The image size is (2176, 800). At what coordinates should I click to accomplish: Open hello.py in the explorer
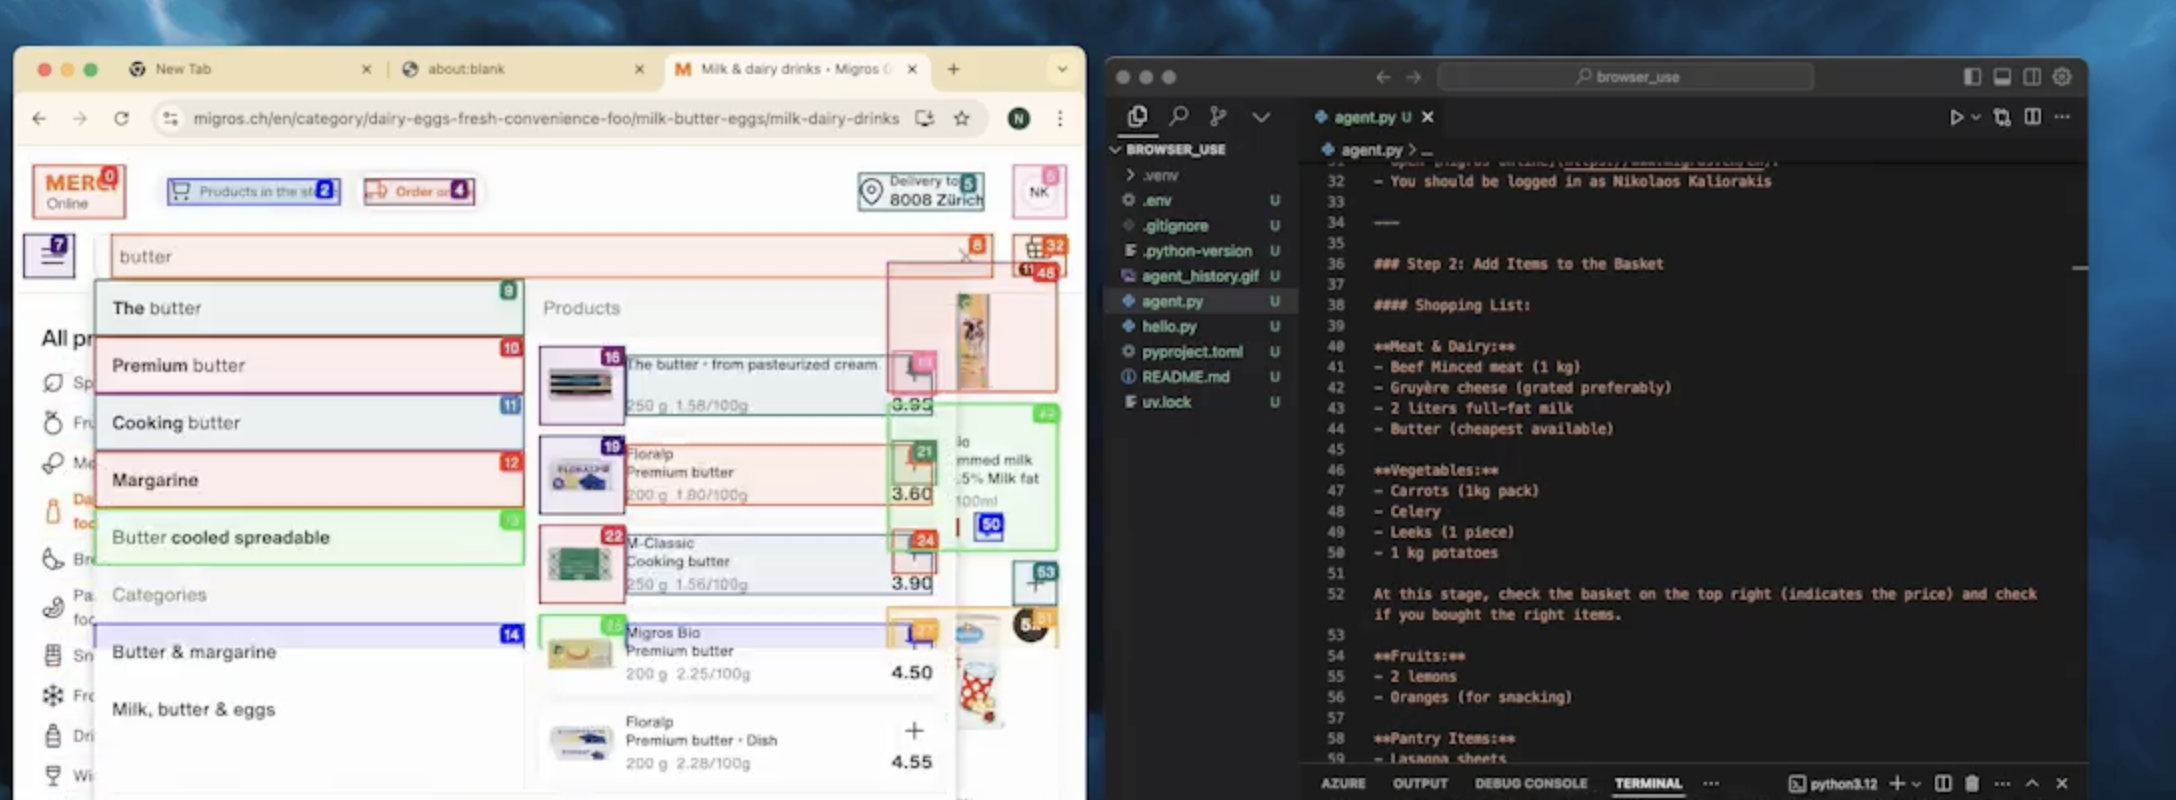1169,326
